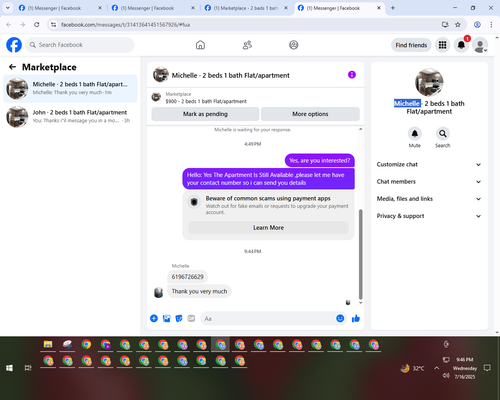Open the purple conversation information icon
Screen dimensions: 500x400
pos(352,75)
